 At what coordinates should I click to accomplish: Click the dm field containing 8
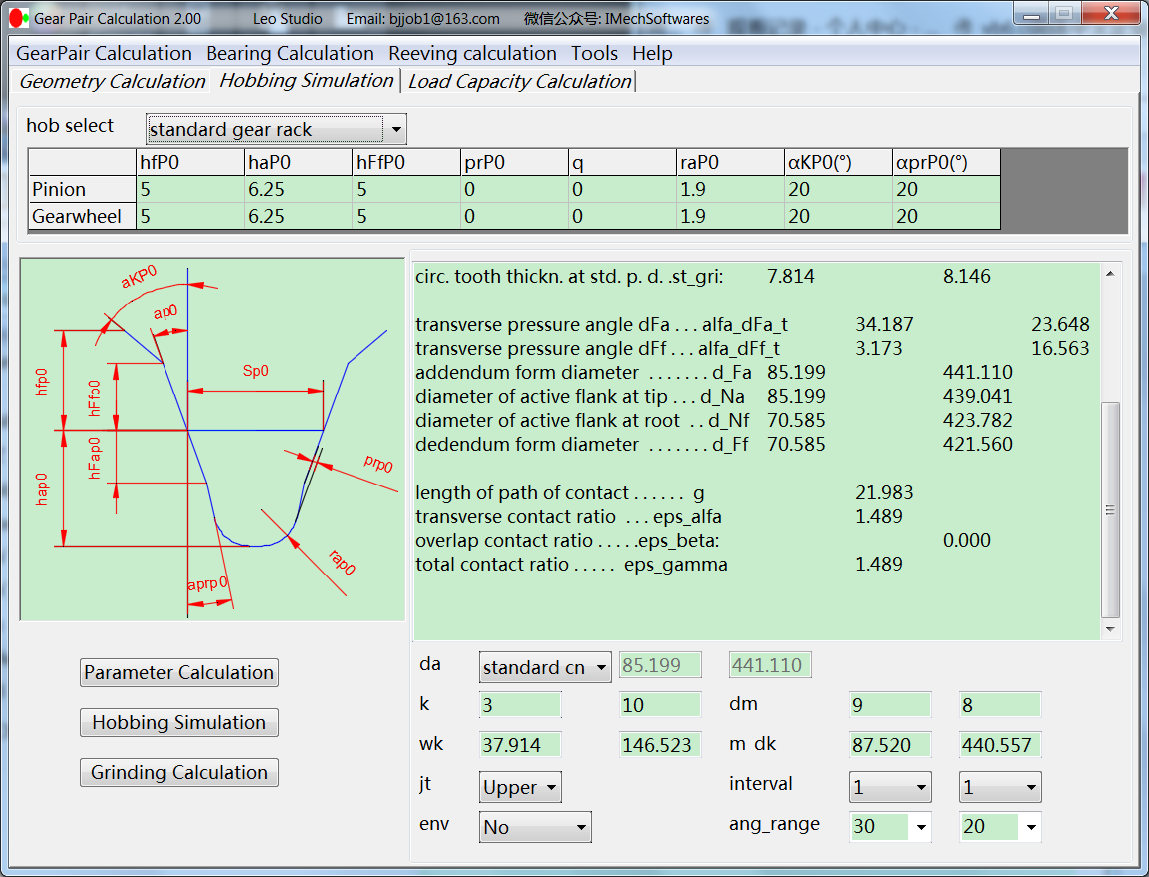click(1000, 705)
